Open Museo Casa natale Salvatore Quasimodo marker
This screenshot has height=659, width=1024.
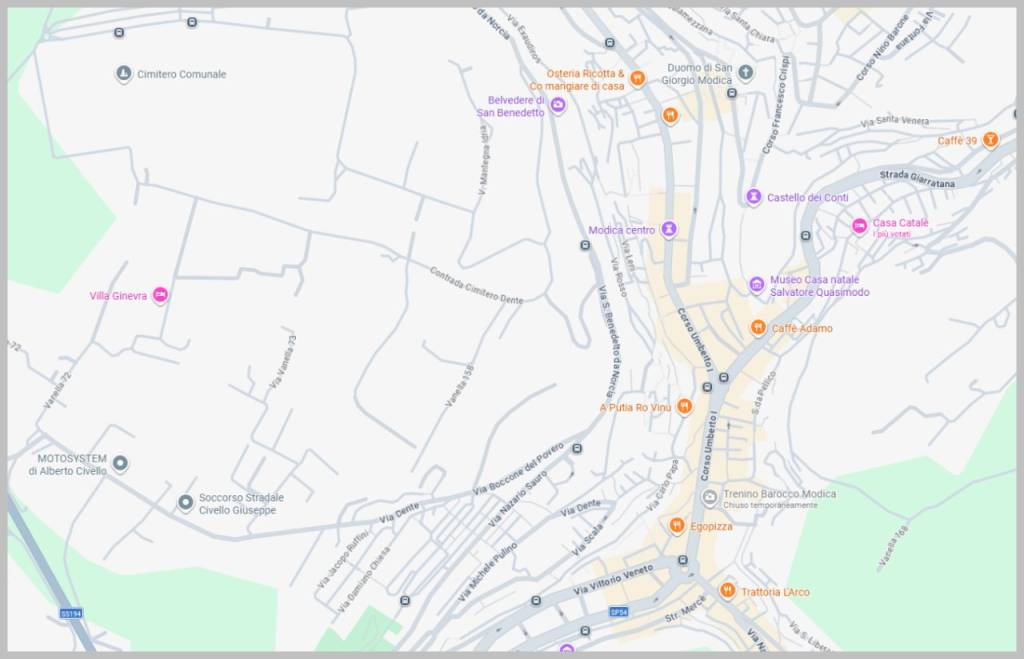pyautogui.click(x=757, y=285)
